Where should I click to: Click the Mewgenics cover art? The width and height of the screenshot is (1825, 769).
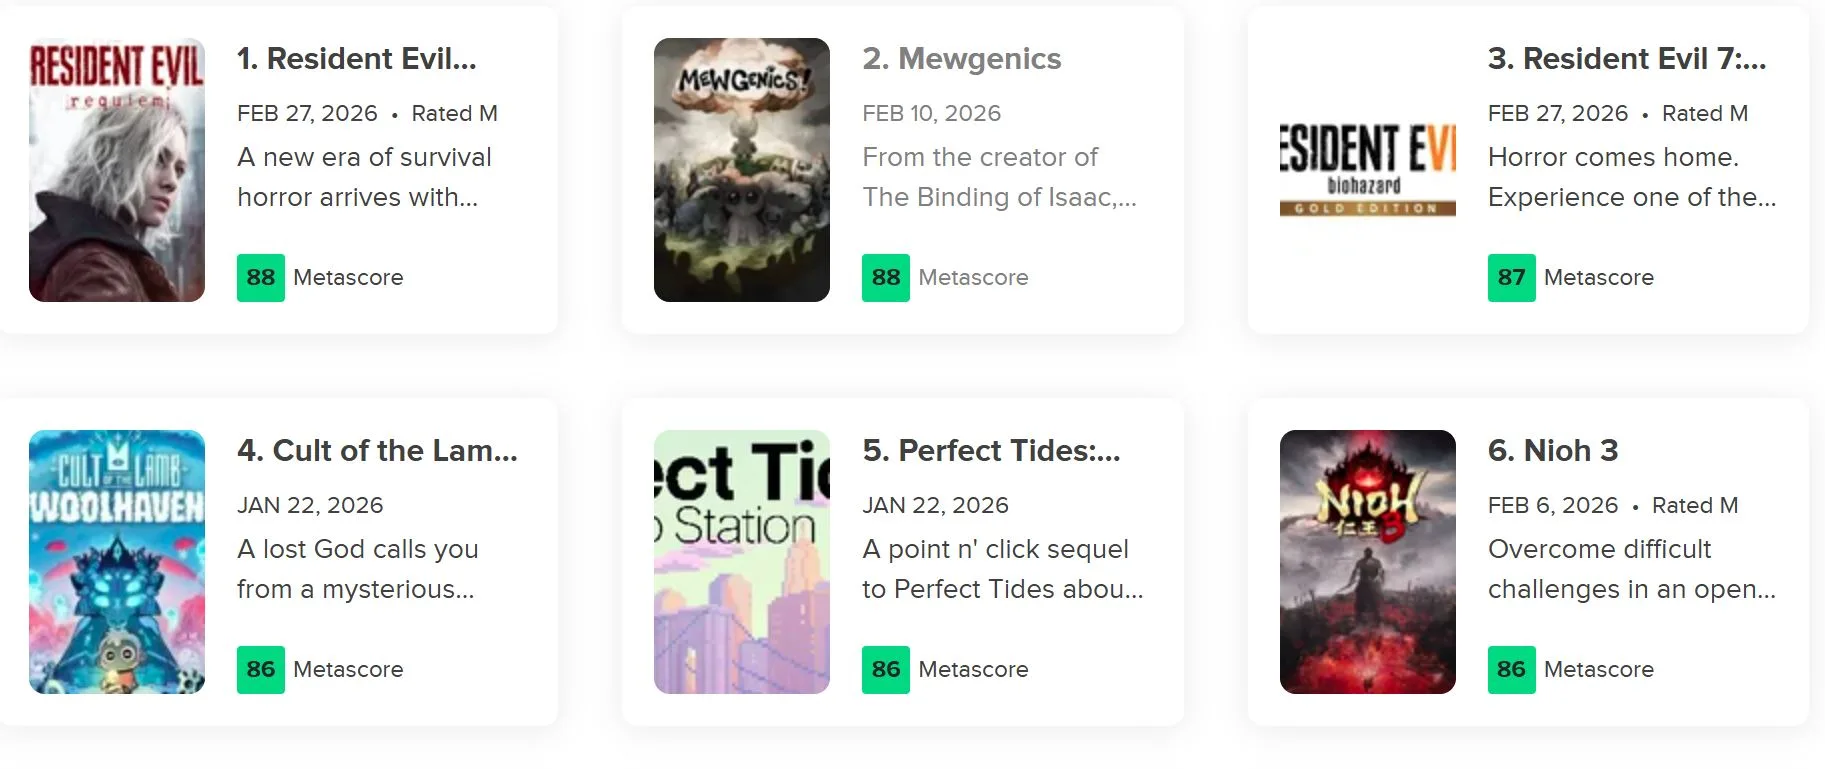pyautogui.click(x=742, y=170)
